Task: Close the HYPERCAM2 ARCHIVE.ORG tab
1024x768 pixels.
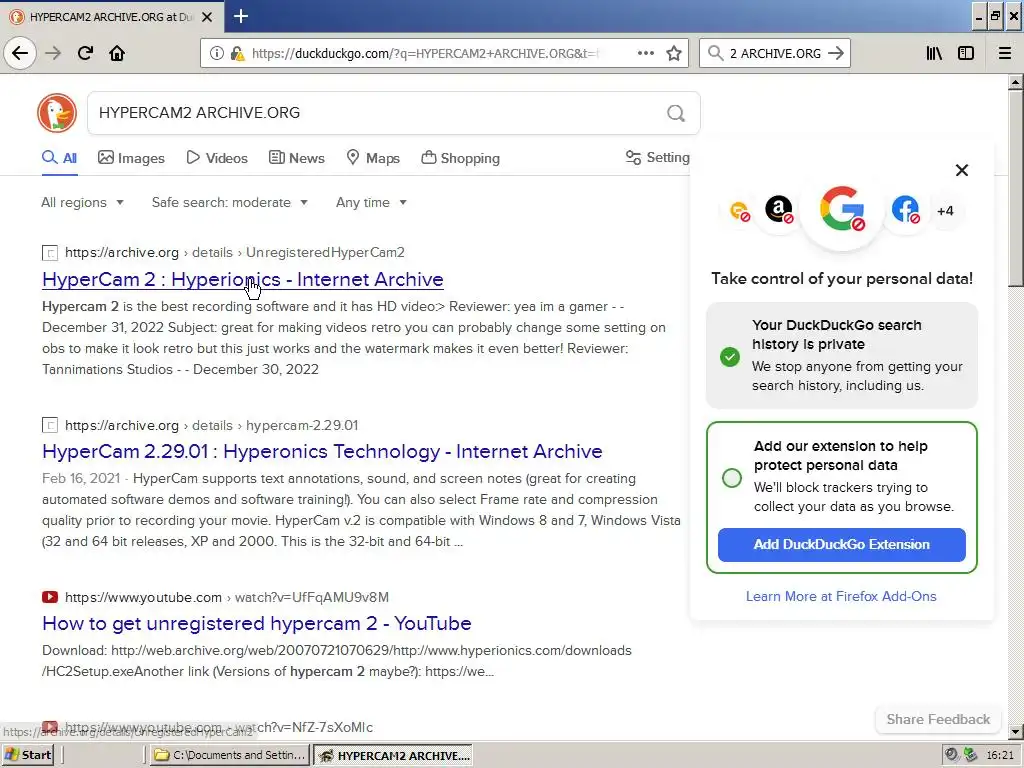Action: point(207,17)
